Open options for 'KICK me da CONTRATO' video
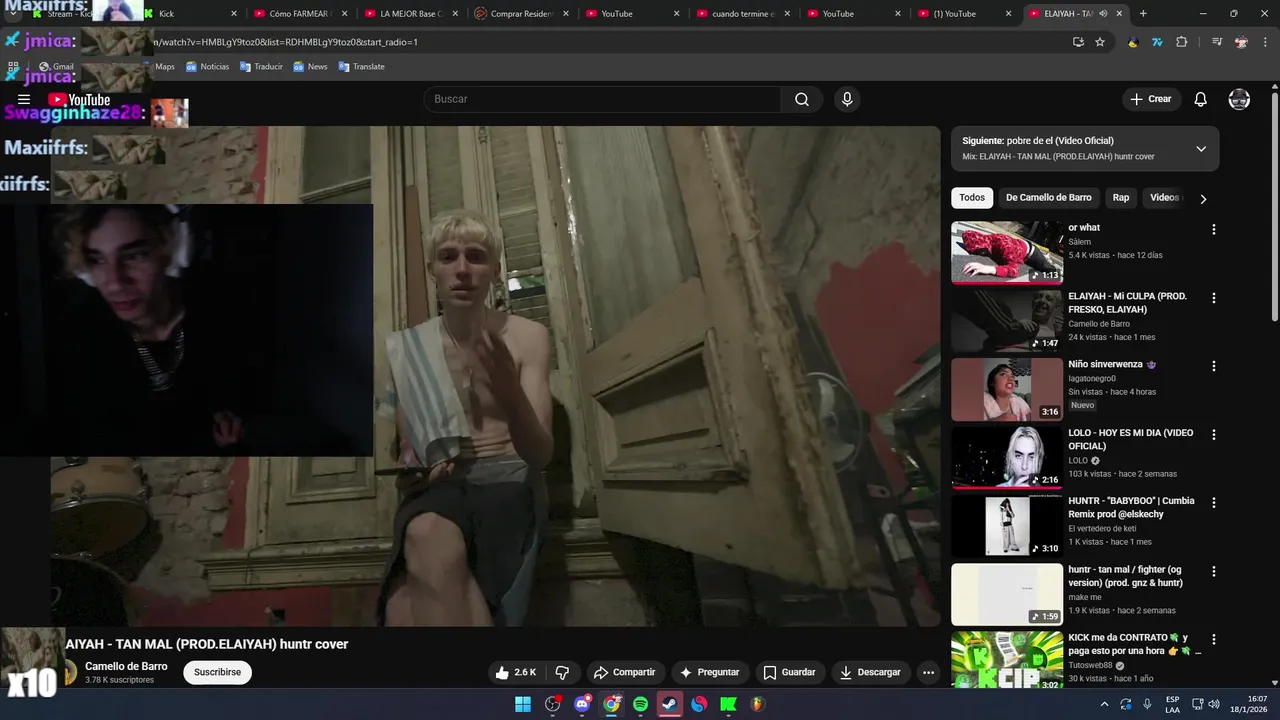1280x720 pixels. tap(1214, 640)
